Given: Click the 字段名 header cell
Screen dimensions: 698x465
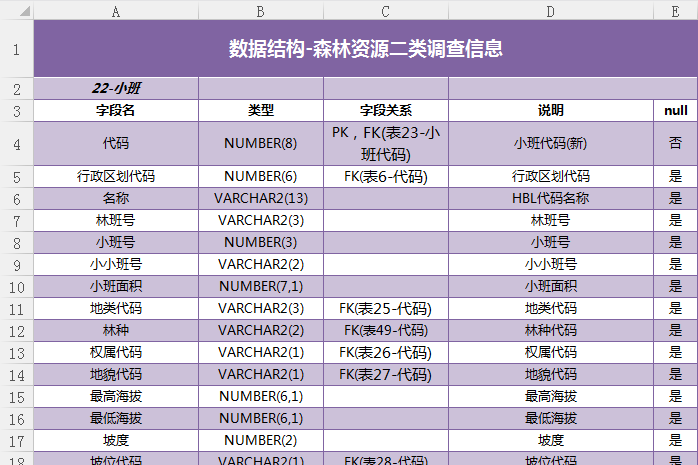Looking at the screenshot, I should 116,110.
